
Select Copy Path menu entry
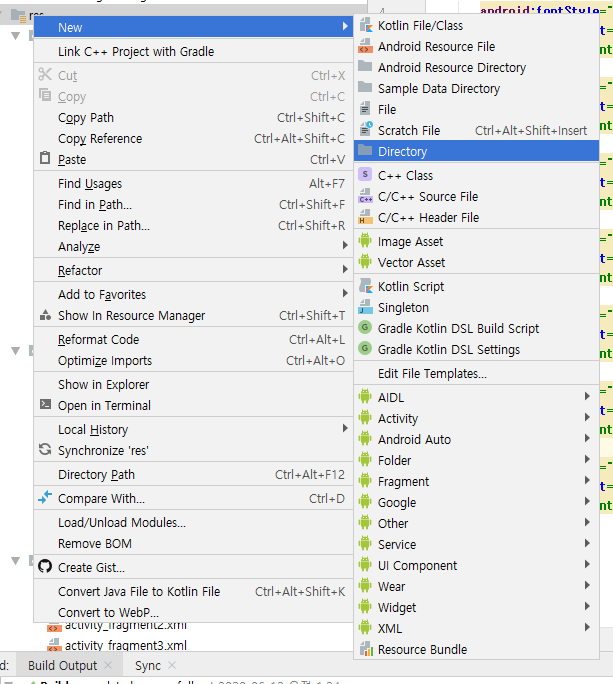[x=193, y=118]
